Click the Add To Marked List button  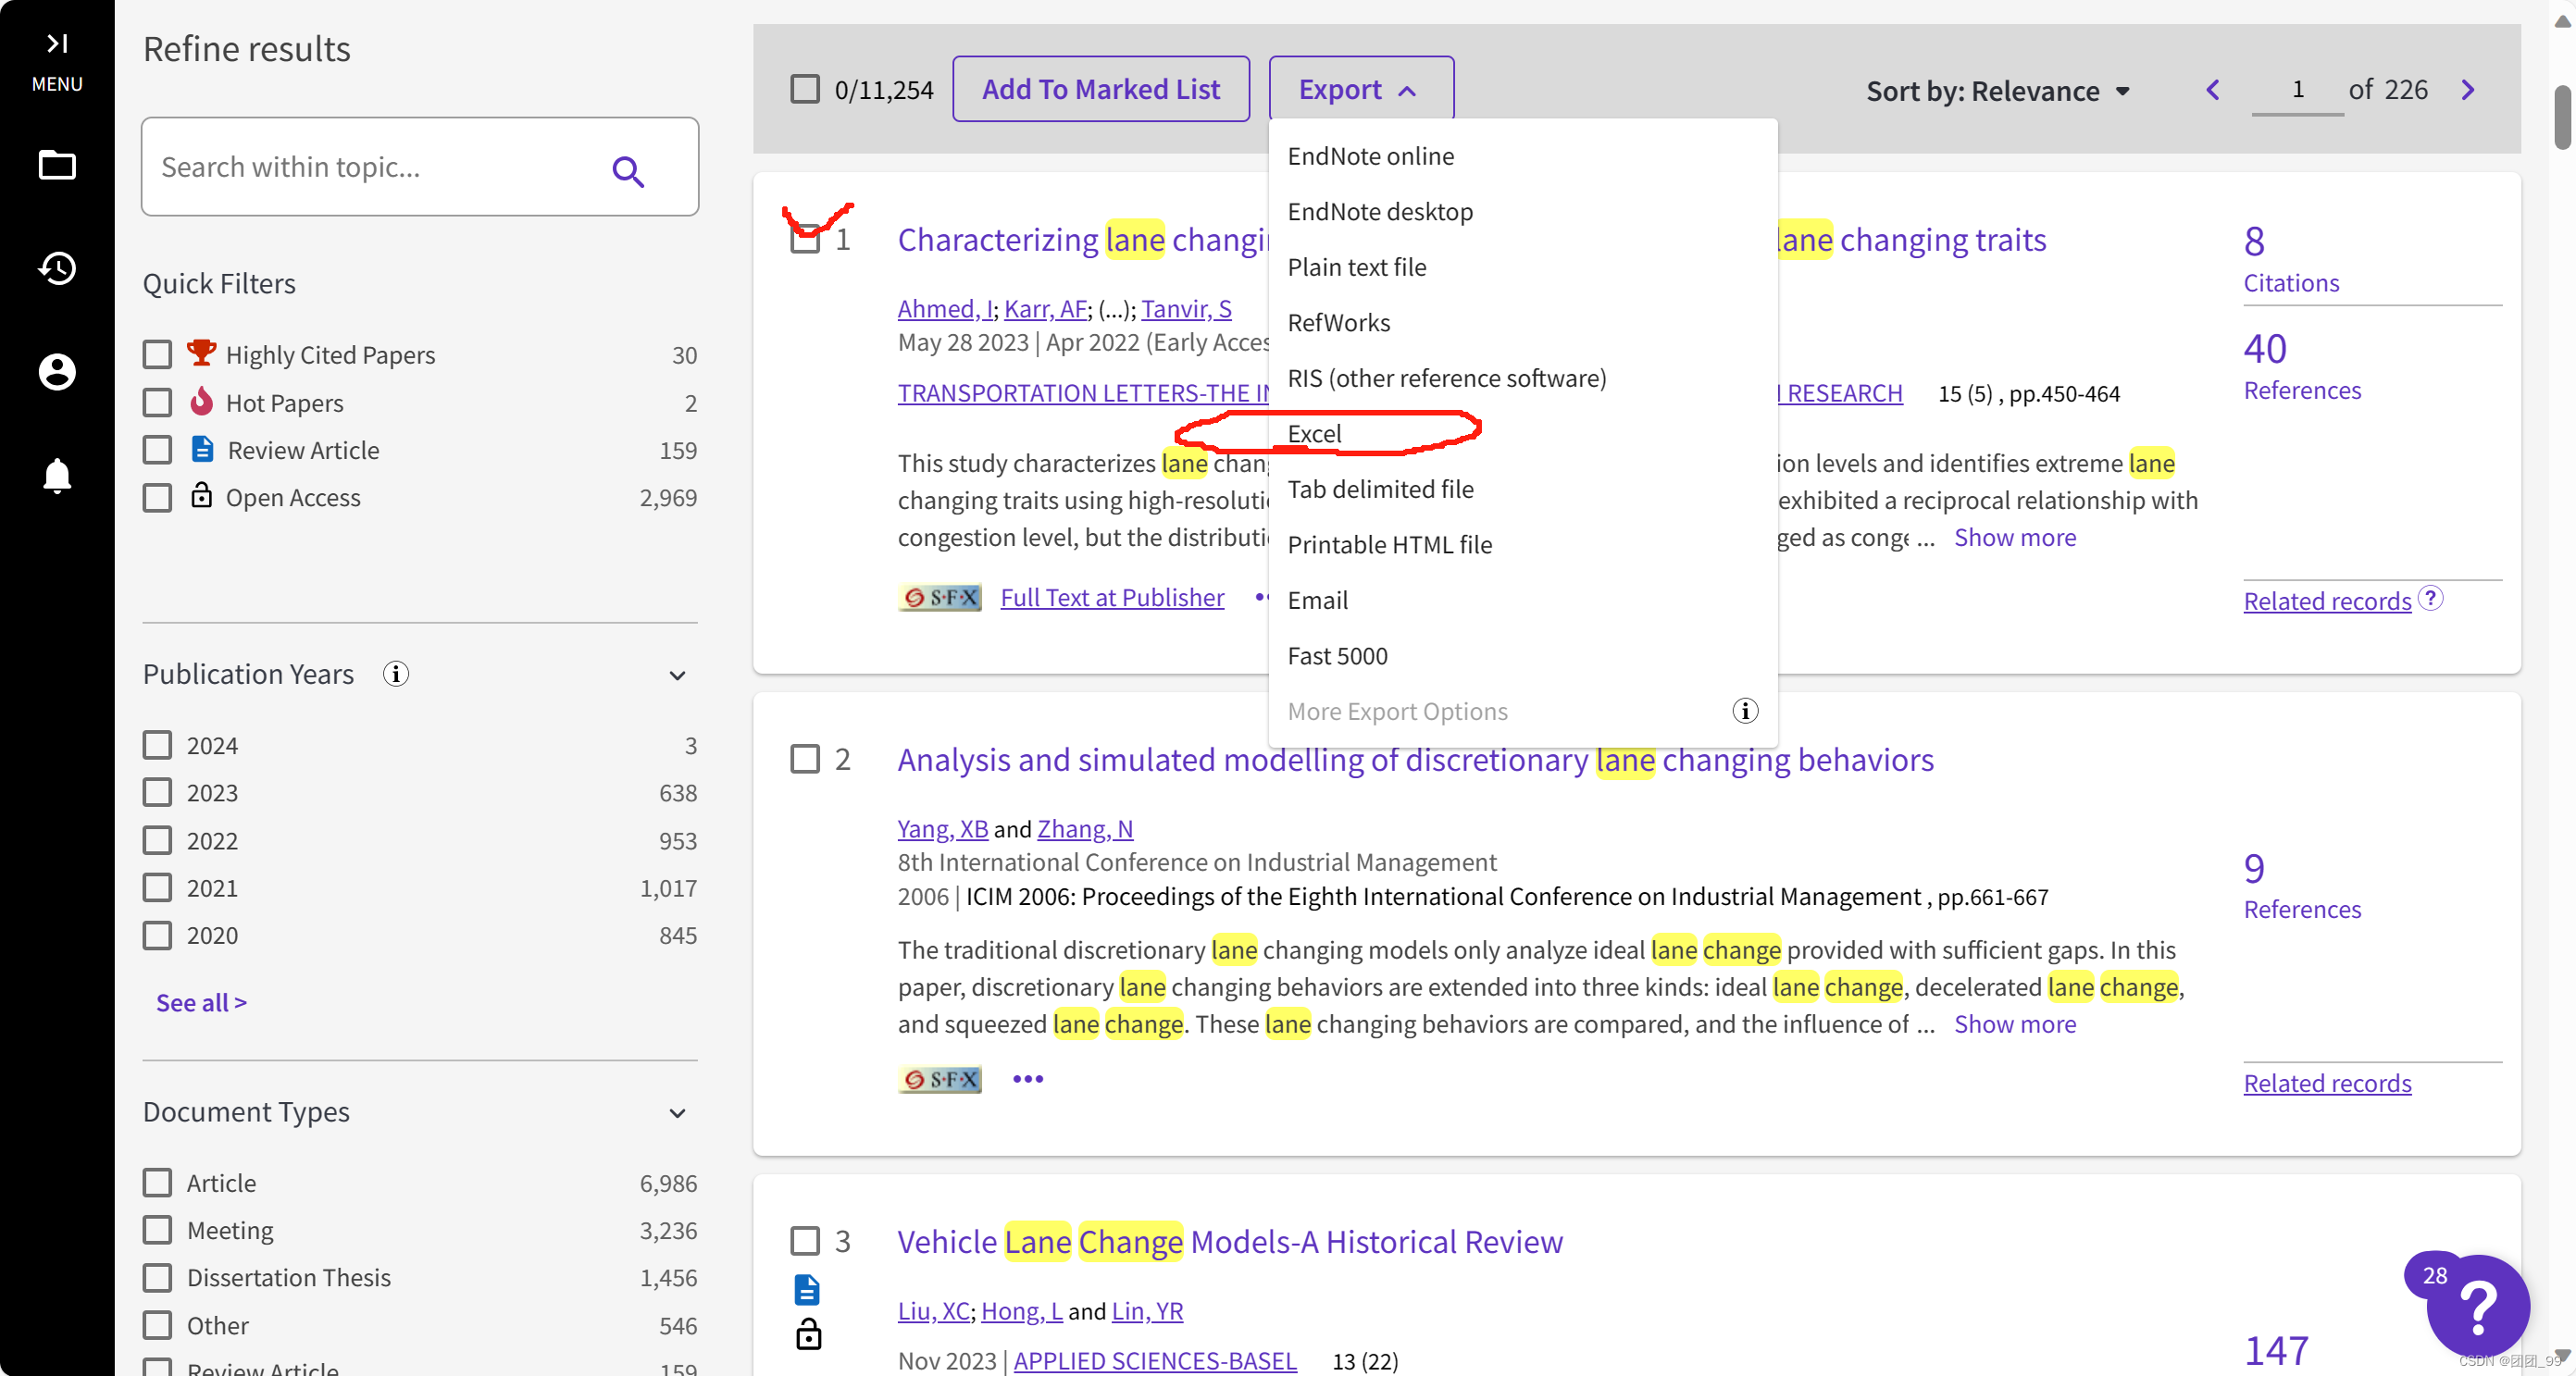pos(1100,90)
